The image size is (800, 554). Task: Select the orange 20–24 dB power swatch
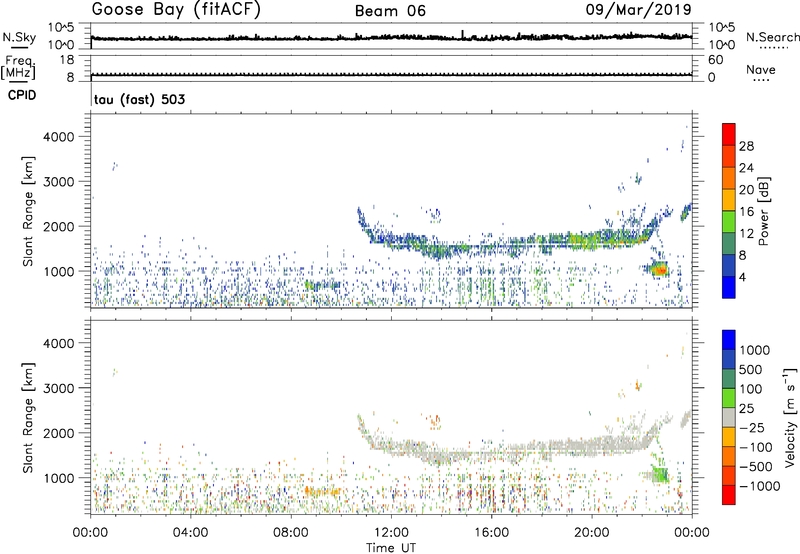(x=728, y=178)
